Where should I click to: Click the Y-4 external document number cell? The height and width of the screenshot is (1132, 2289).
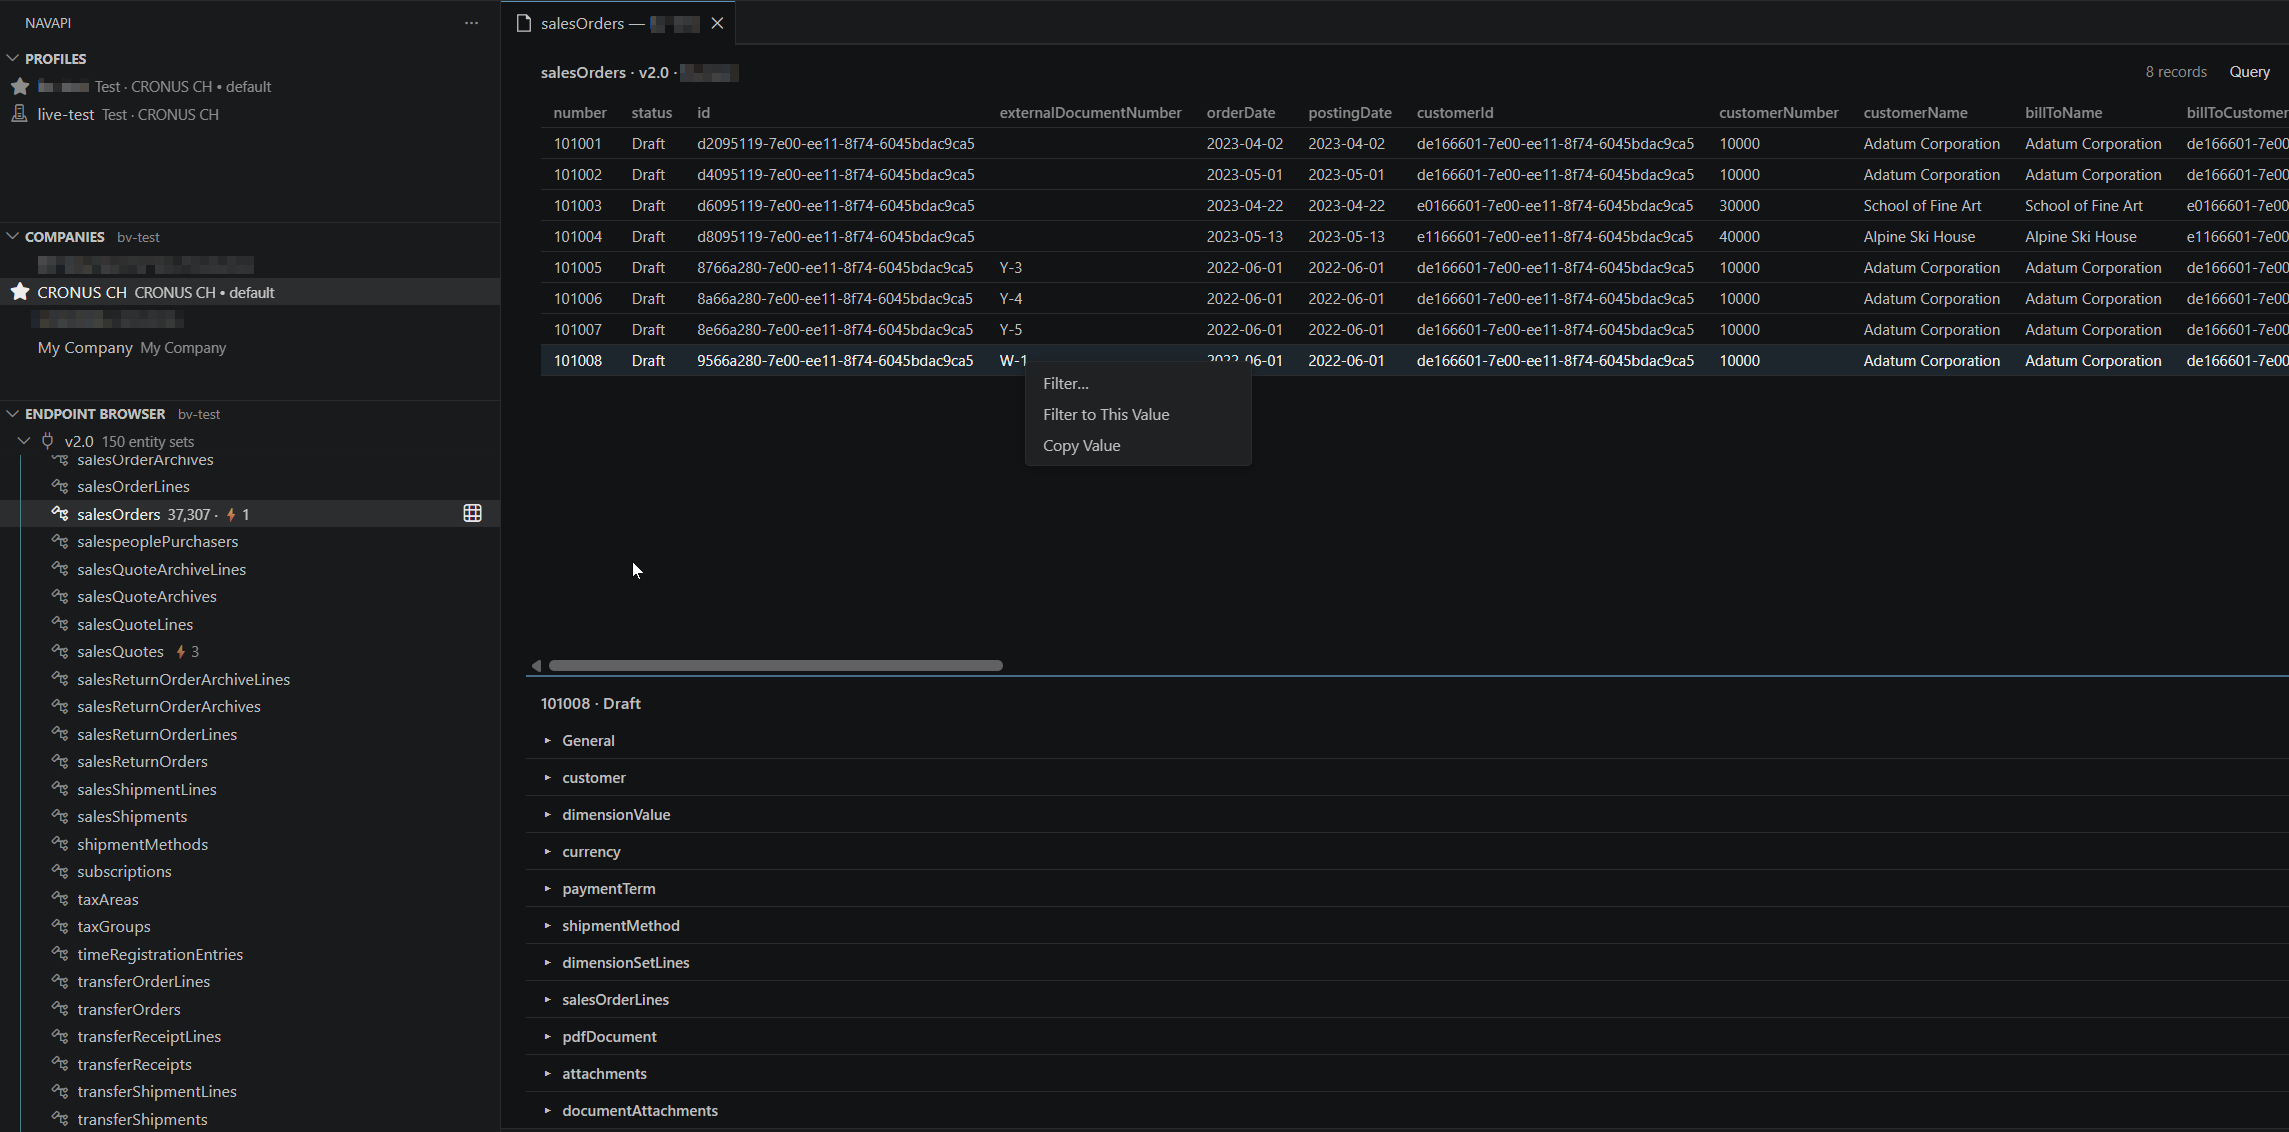click(x=1011, y=298)
